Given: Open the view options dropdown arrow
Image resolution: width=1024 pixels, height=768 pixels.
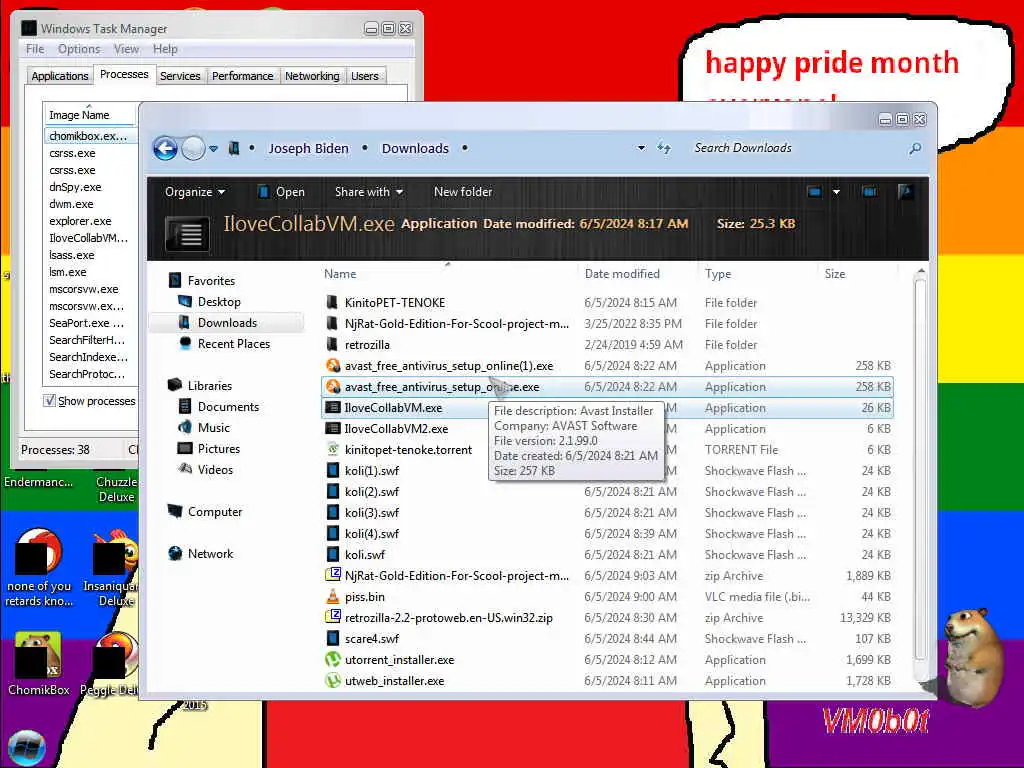Looking at the screenshot, I should pyautogui.click(x=836, y=192).
